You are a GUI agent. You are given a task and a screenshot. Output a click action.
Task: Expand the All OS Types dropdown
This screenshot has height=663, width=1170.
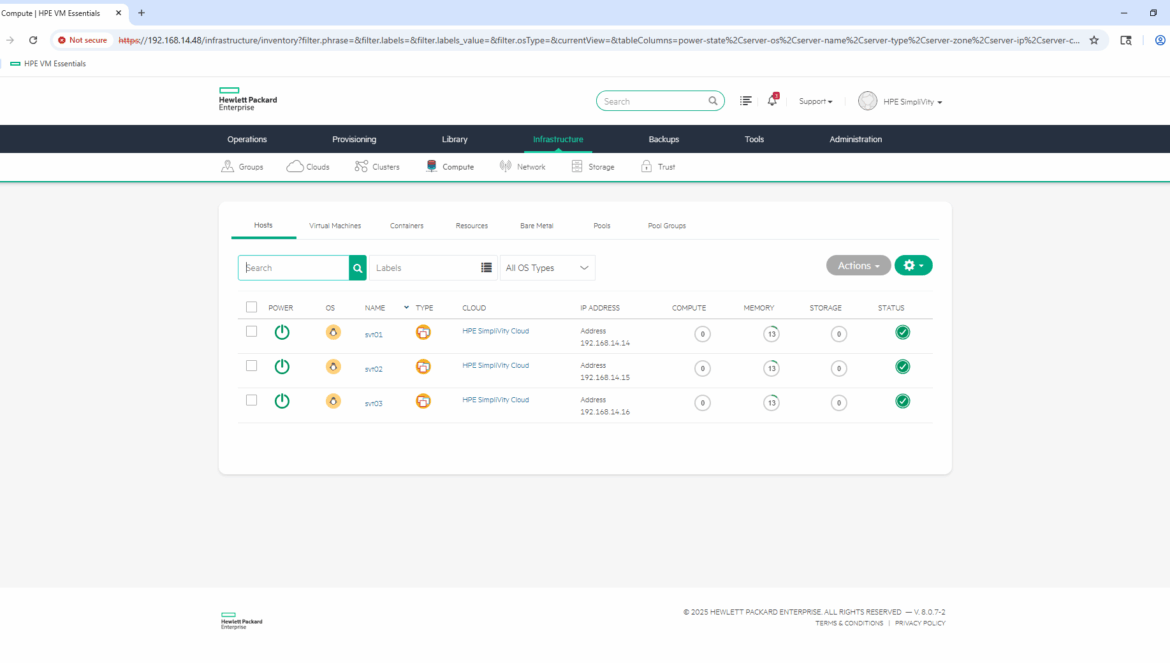click(x=547, y=268)
